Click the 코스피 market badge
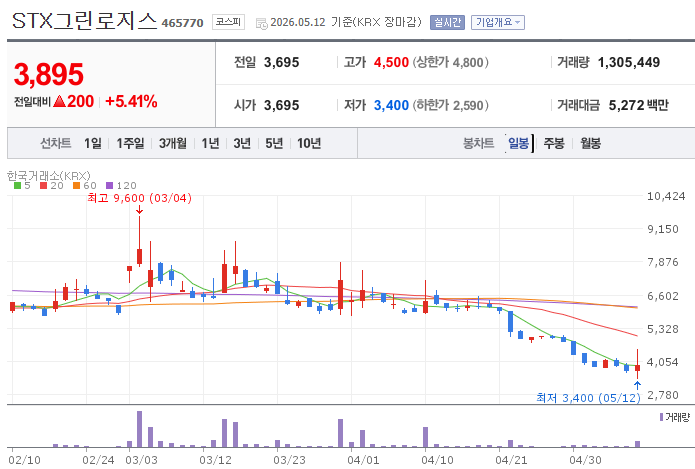 coord(228,22)
